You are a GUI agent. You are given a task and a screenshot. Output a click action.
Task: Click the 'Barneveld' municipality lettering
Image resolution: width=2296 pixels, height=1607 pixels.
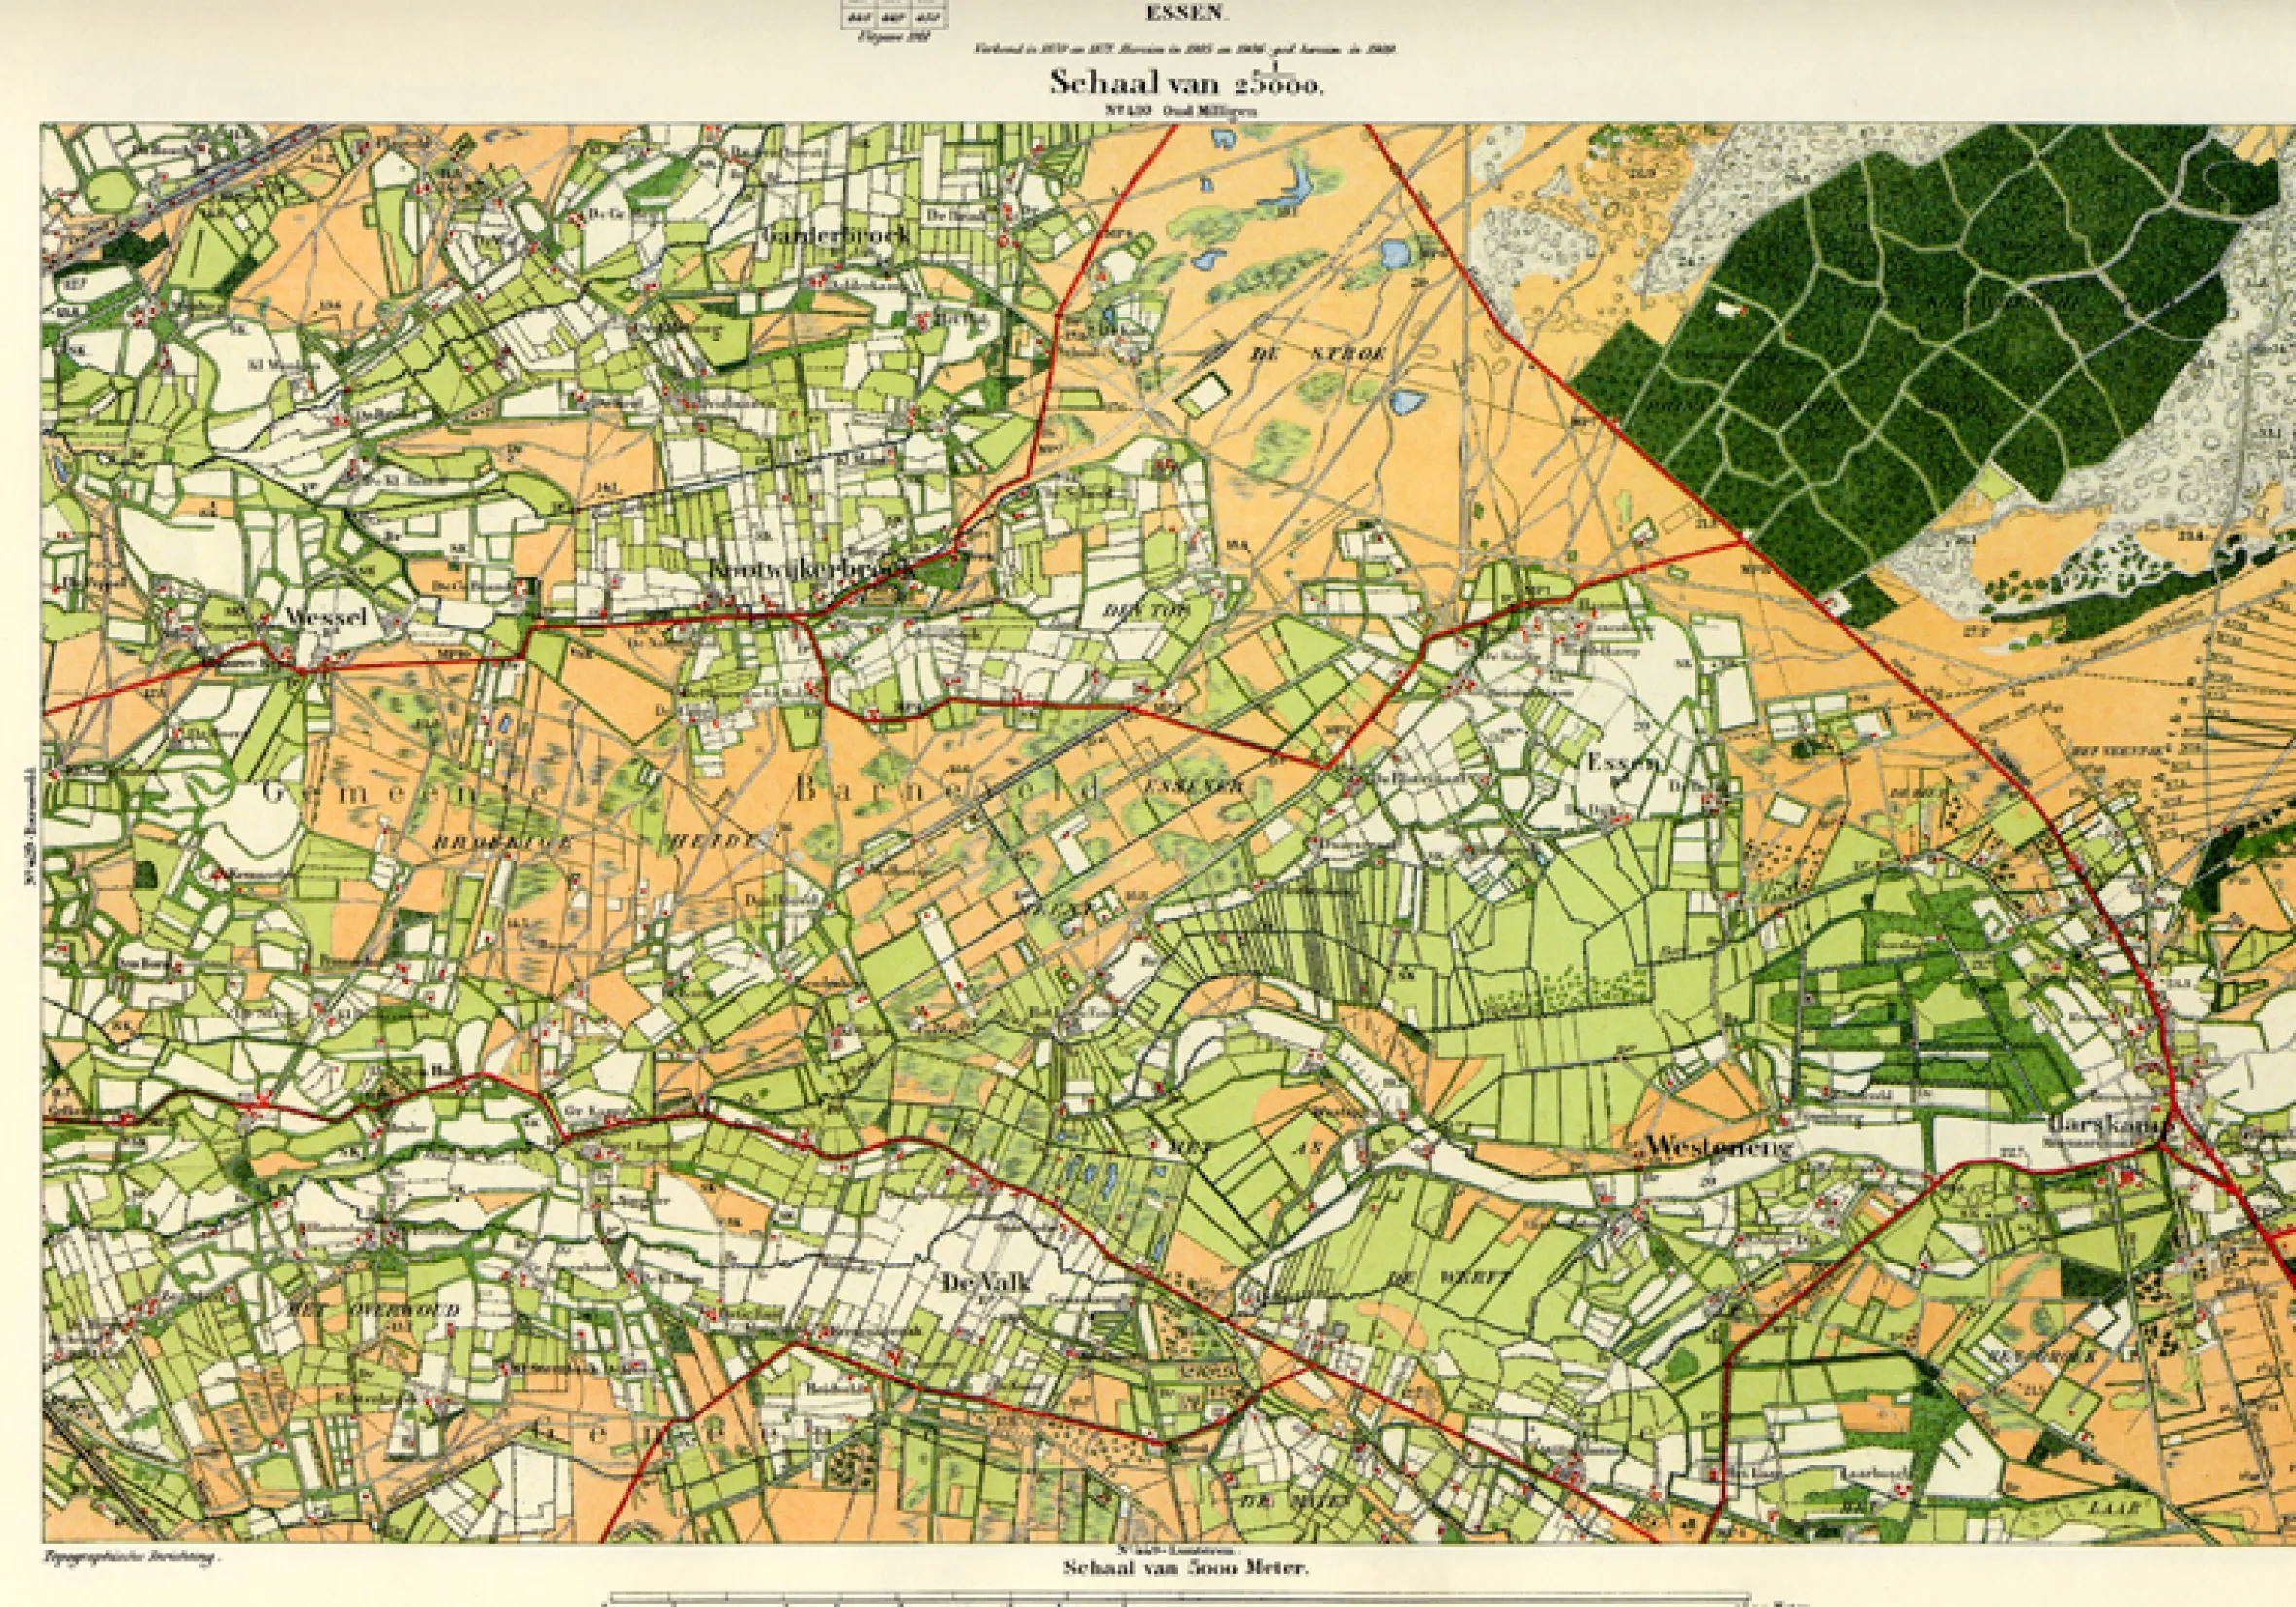click(x=949, y=789)
